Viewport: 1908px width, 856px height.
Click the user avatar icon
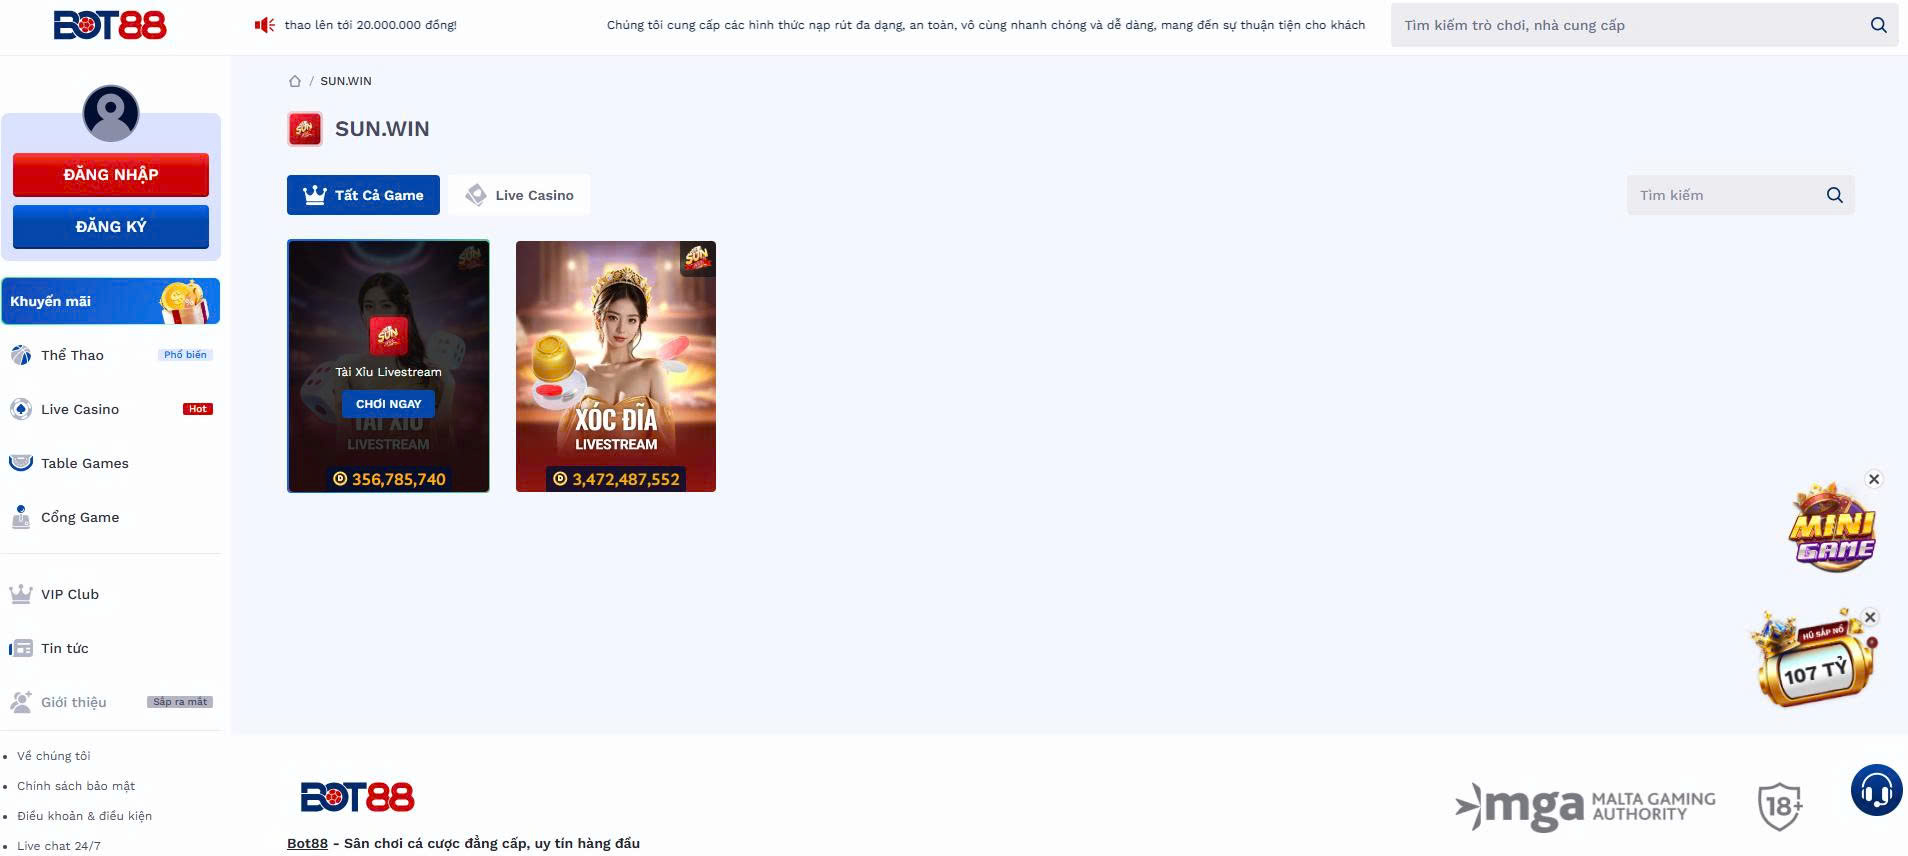tap(111, 113)
